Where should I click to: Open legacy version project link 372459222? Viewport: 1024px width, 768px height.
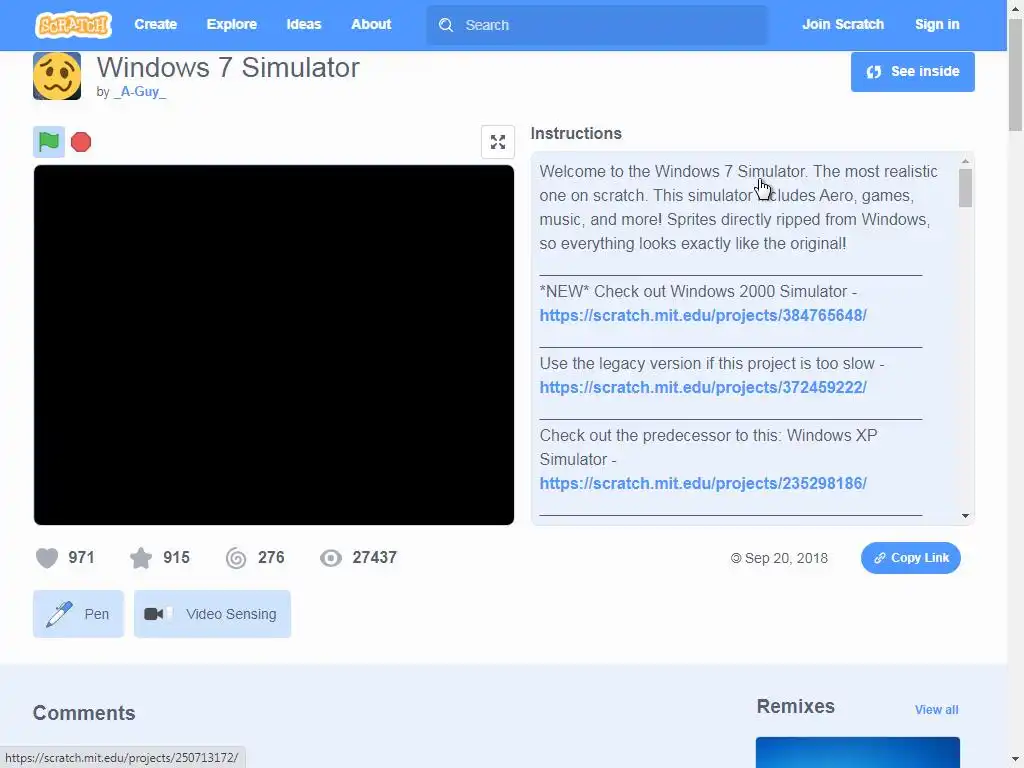click(703, 387)
